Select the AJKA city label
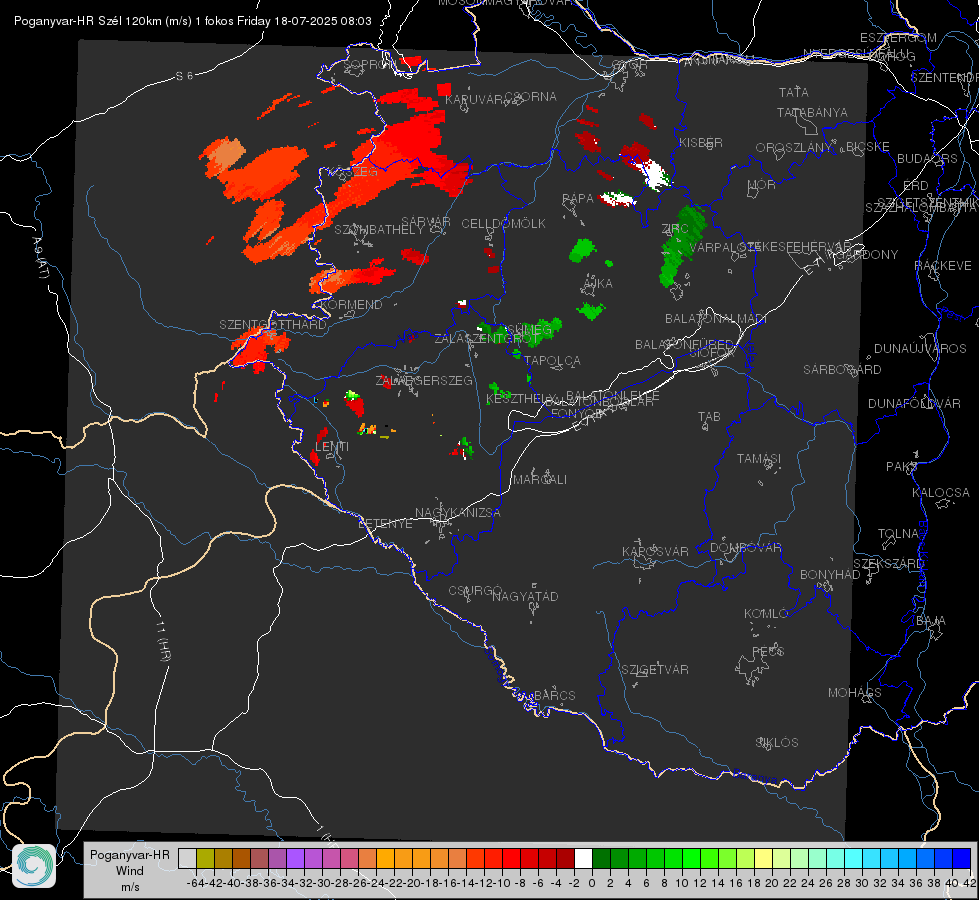The height and width of the screenshot is (900, 979). [598, 284]
